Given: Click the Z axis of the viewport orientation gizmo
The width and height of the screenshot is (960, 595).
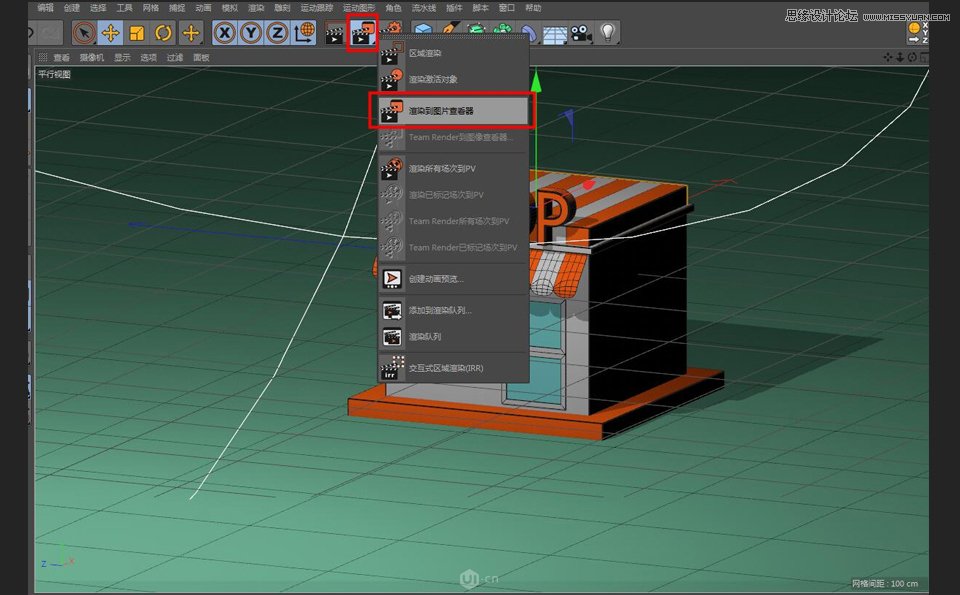Looking at the screenshot, I should (x=44, y=564).
